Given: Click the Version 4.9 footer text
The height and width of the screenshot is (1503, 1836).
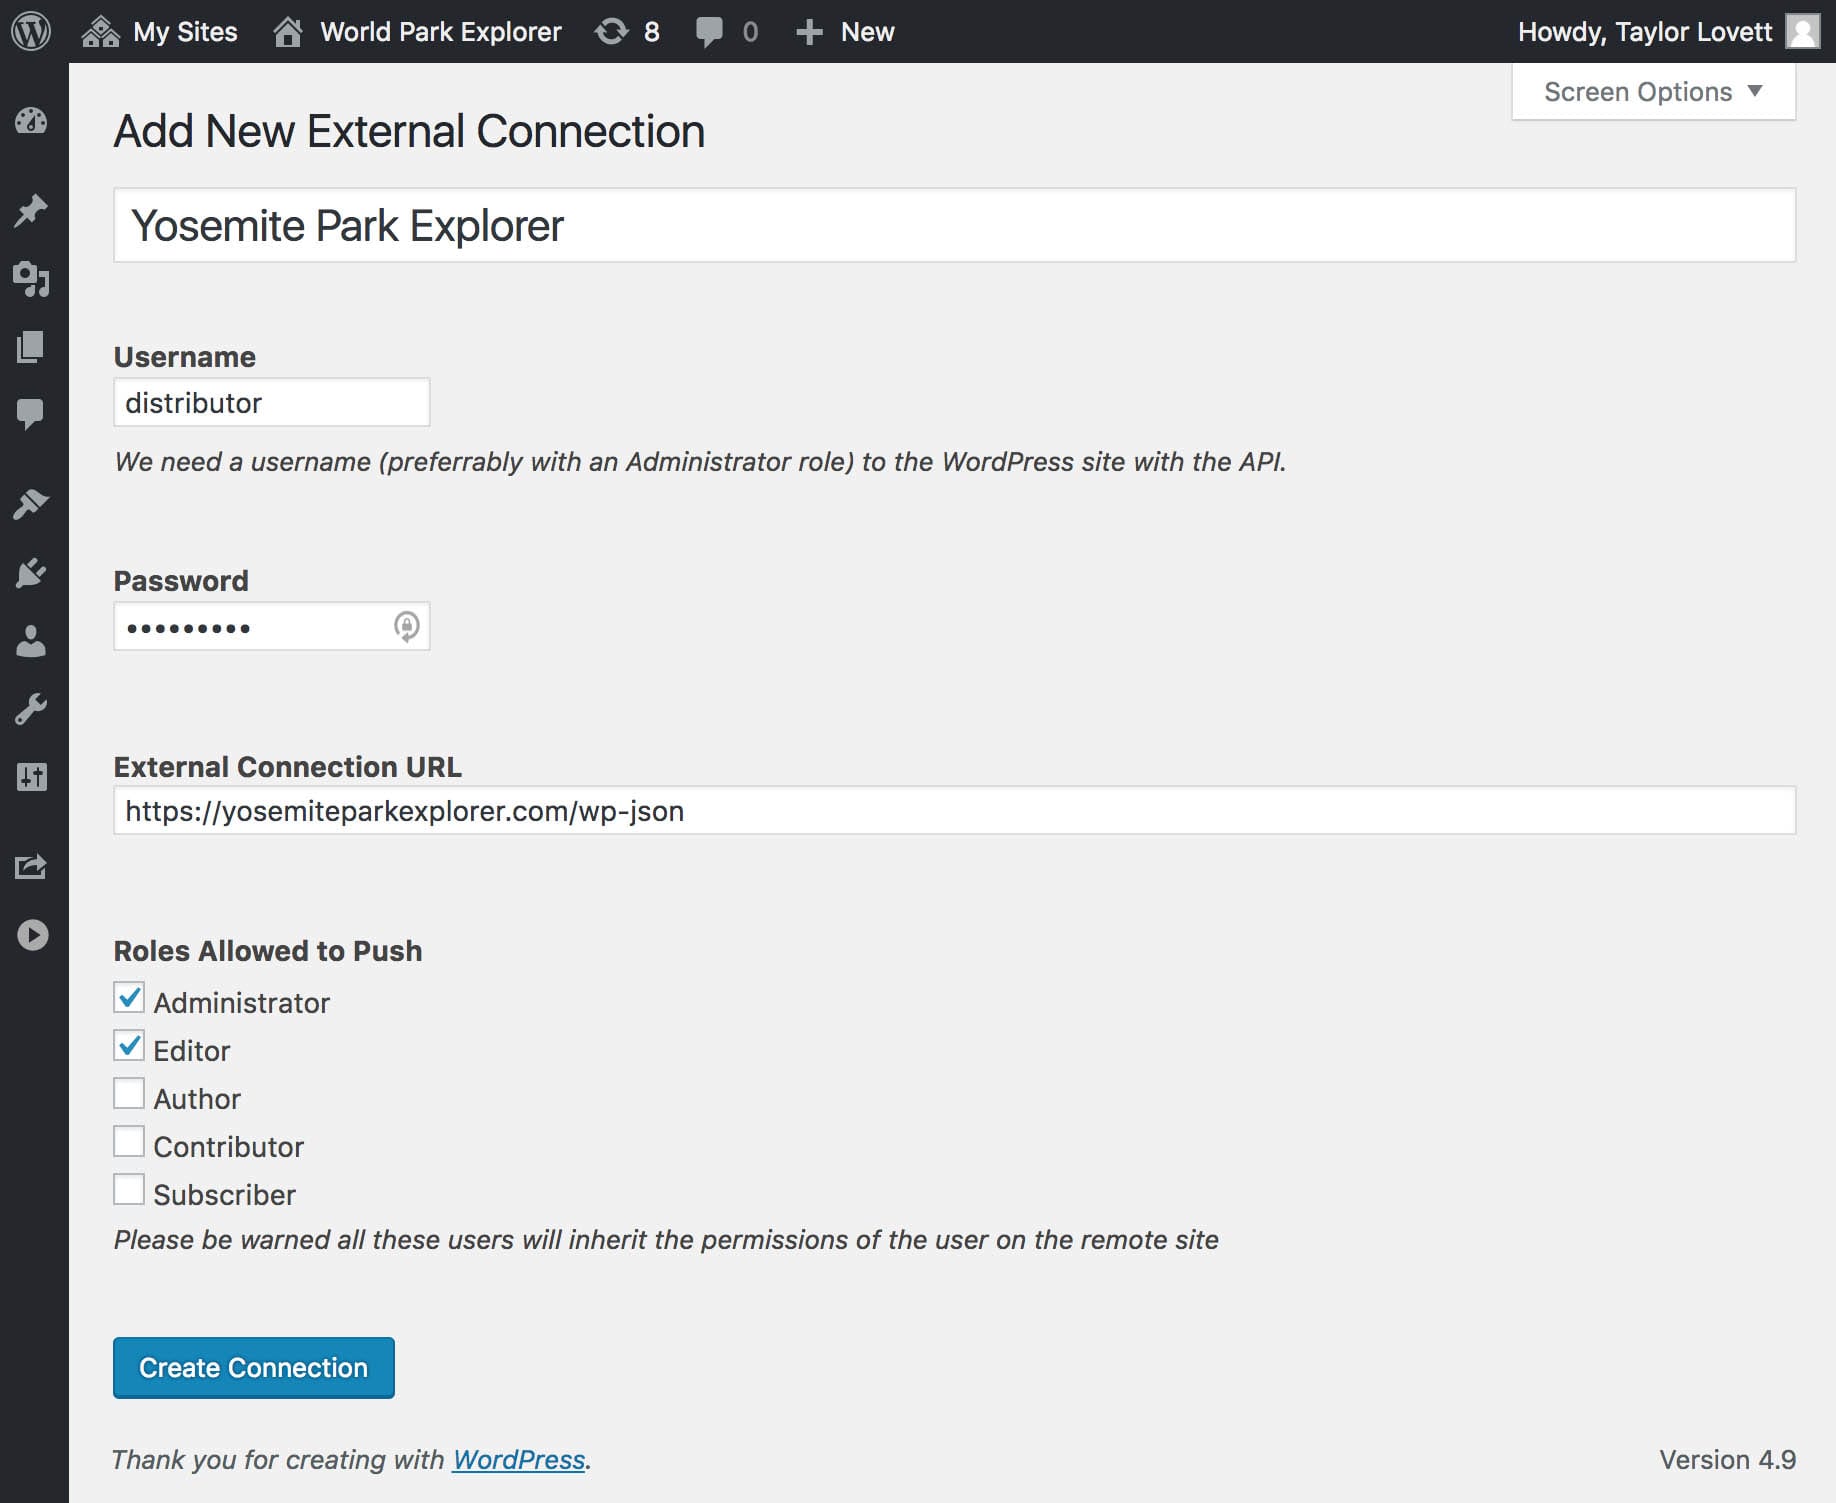Looking at the screenshot, I should point(1727,1460).
